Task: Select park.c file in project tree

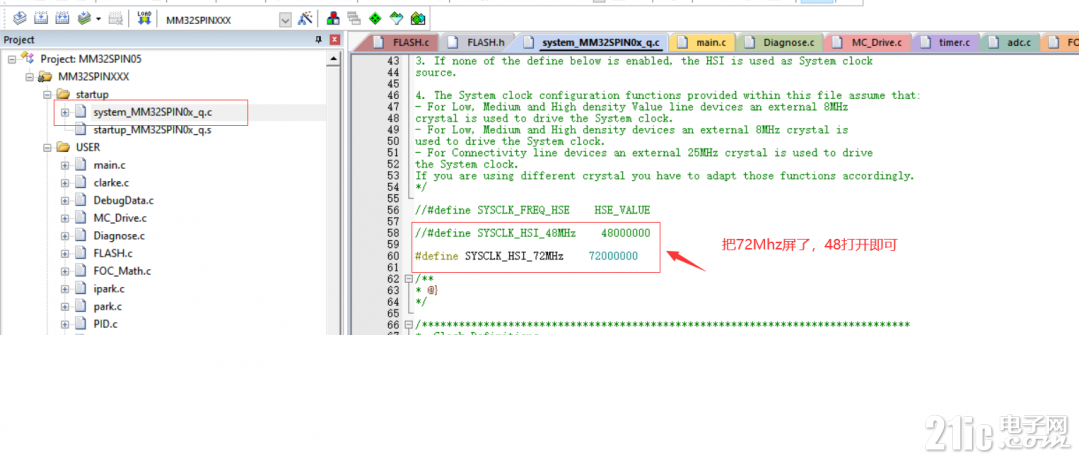Action: coord(107,307)
